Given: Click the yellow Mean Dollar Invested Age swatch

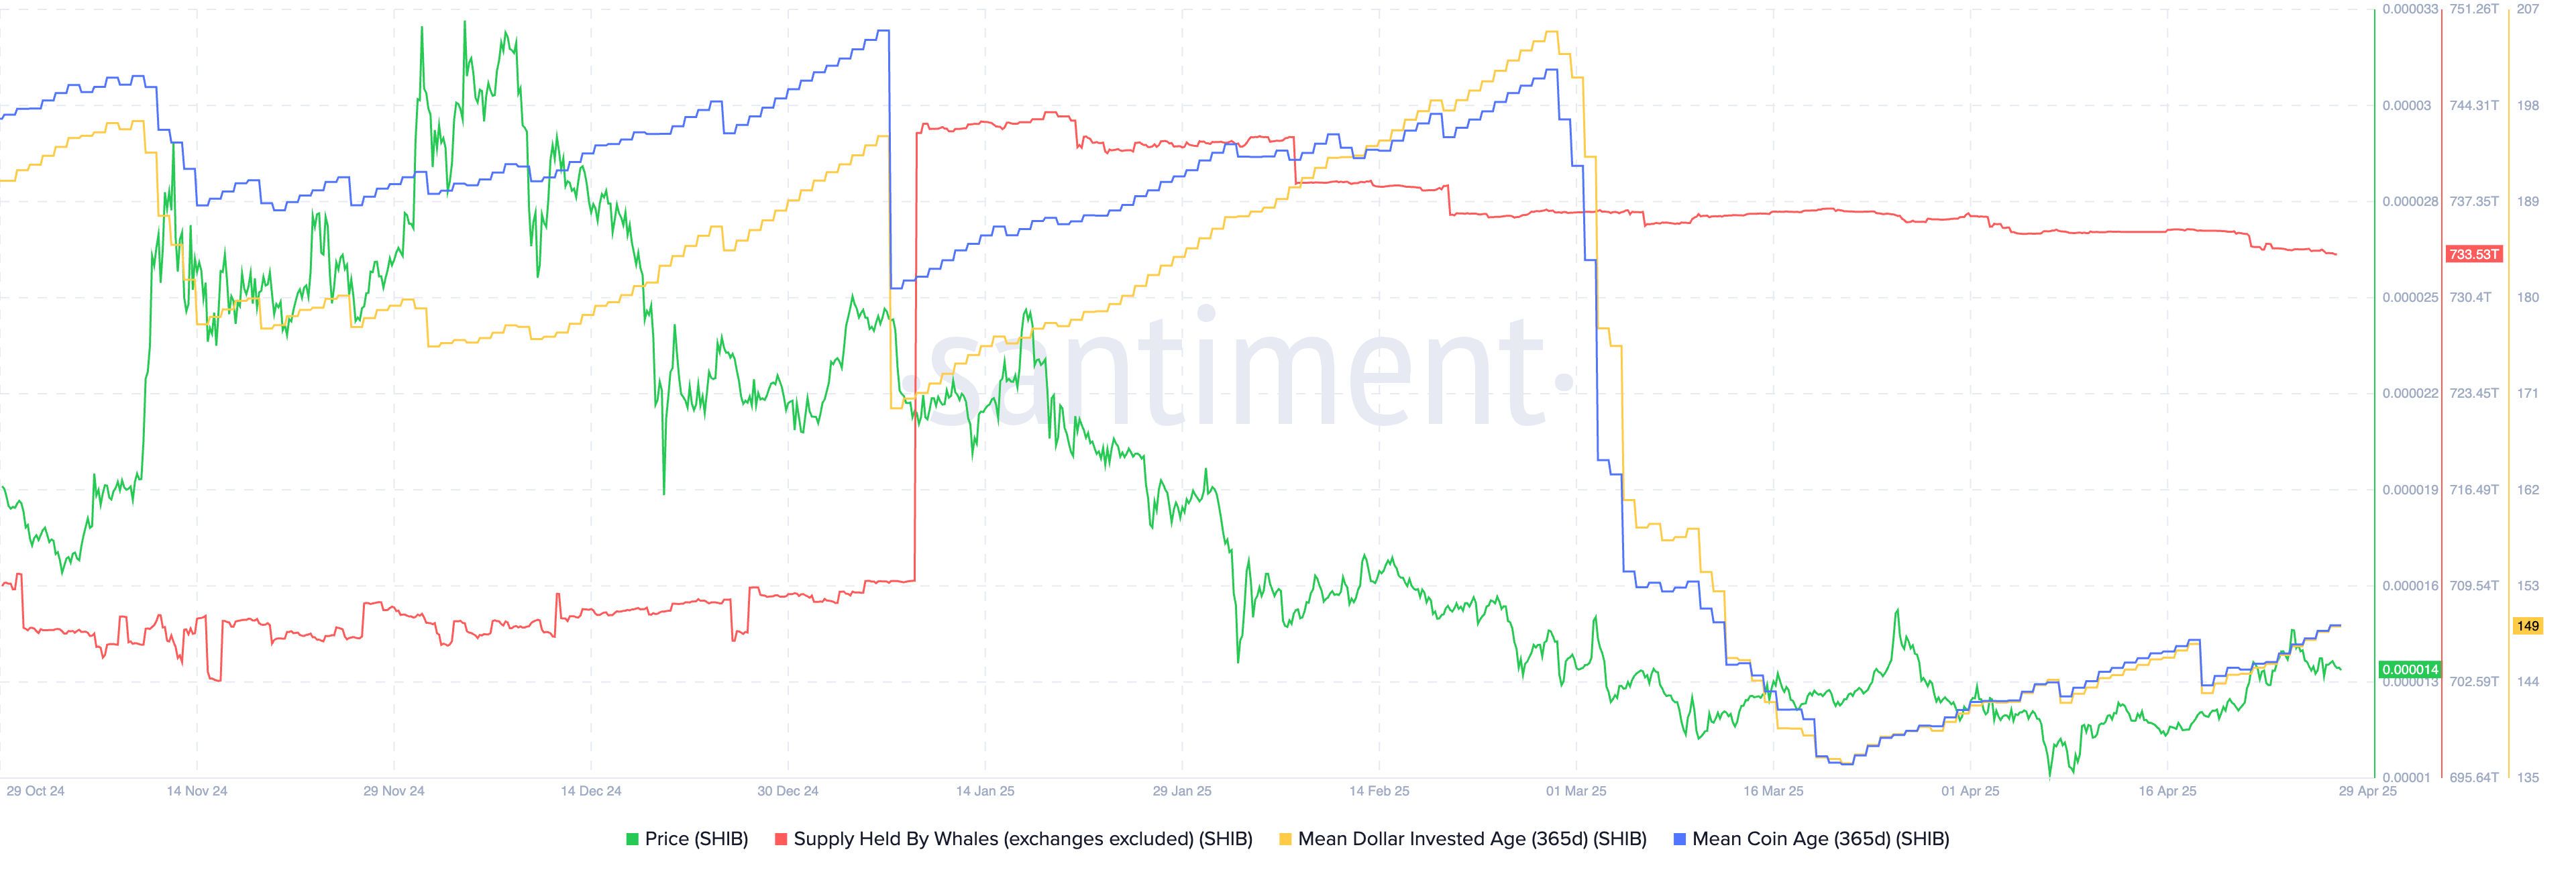Looking at the screenshot, I should [x=1285, y=840].
